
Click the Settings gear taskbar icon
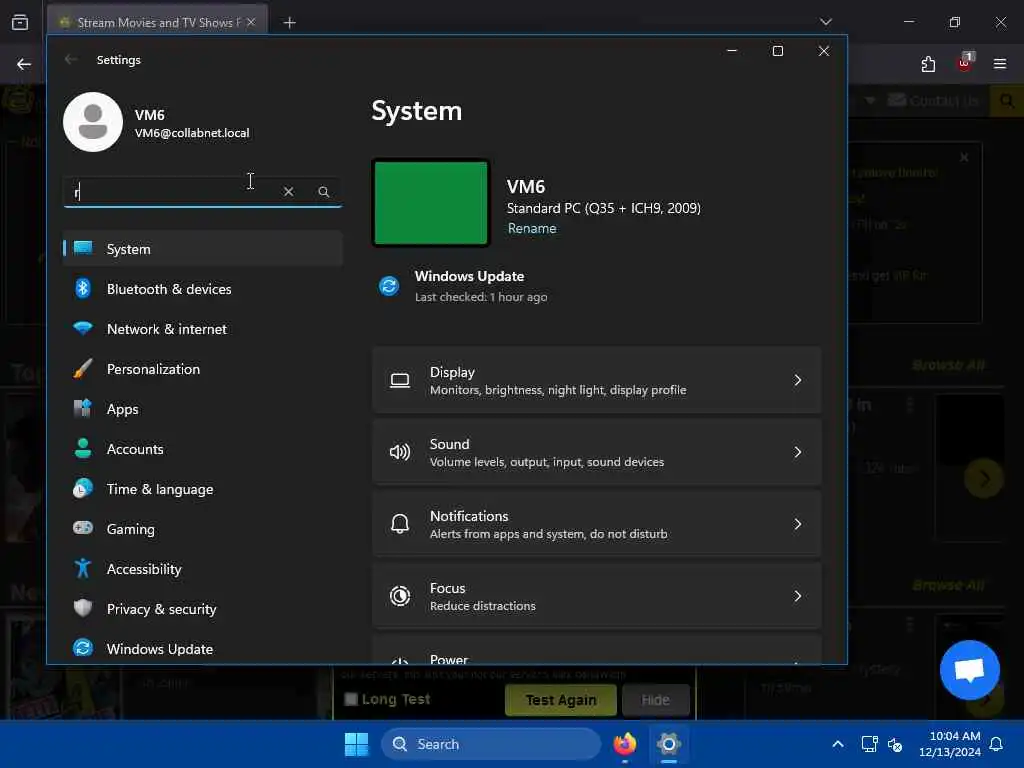point(669,744)
